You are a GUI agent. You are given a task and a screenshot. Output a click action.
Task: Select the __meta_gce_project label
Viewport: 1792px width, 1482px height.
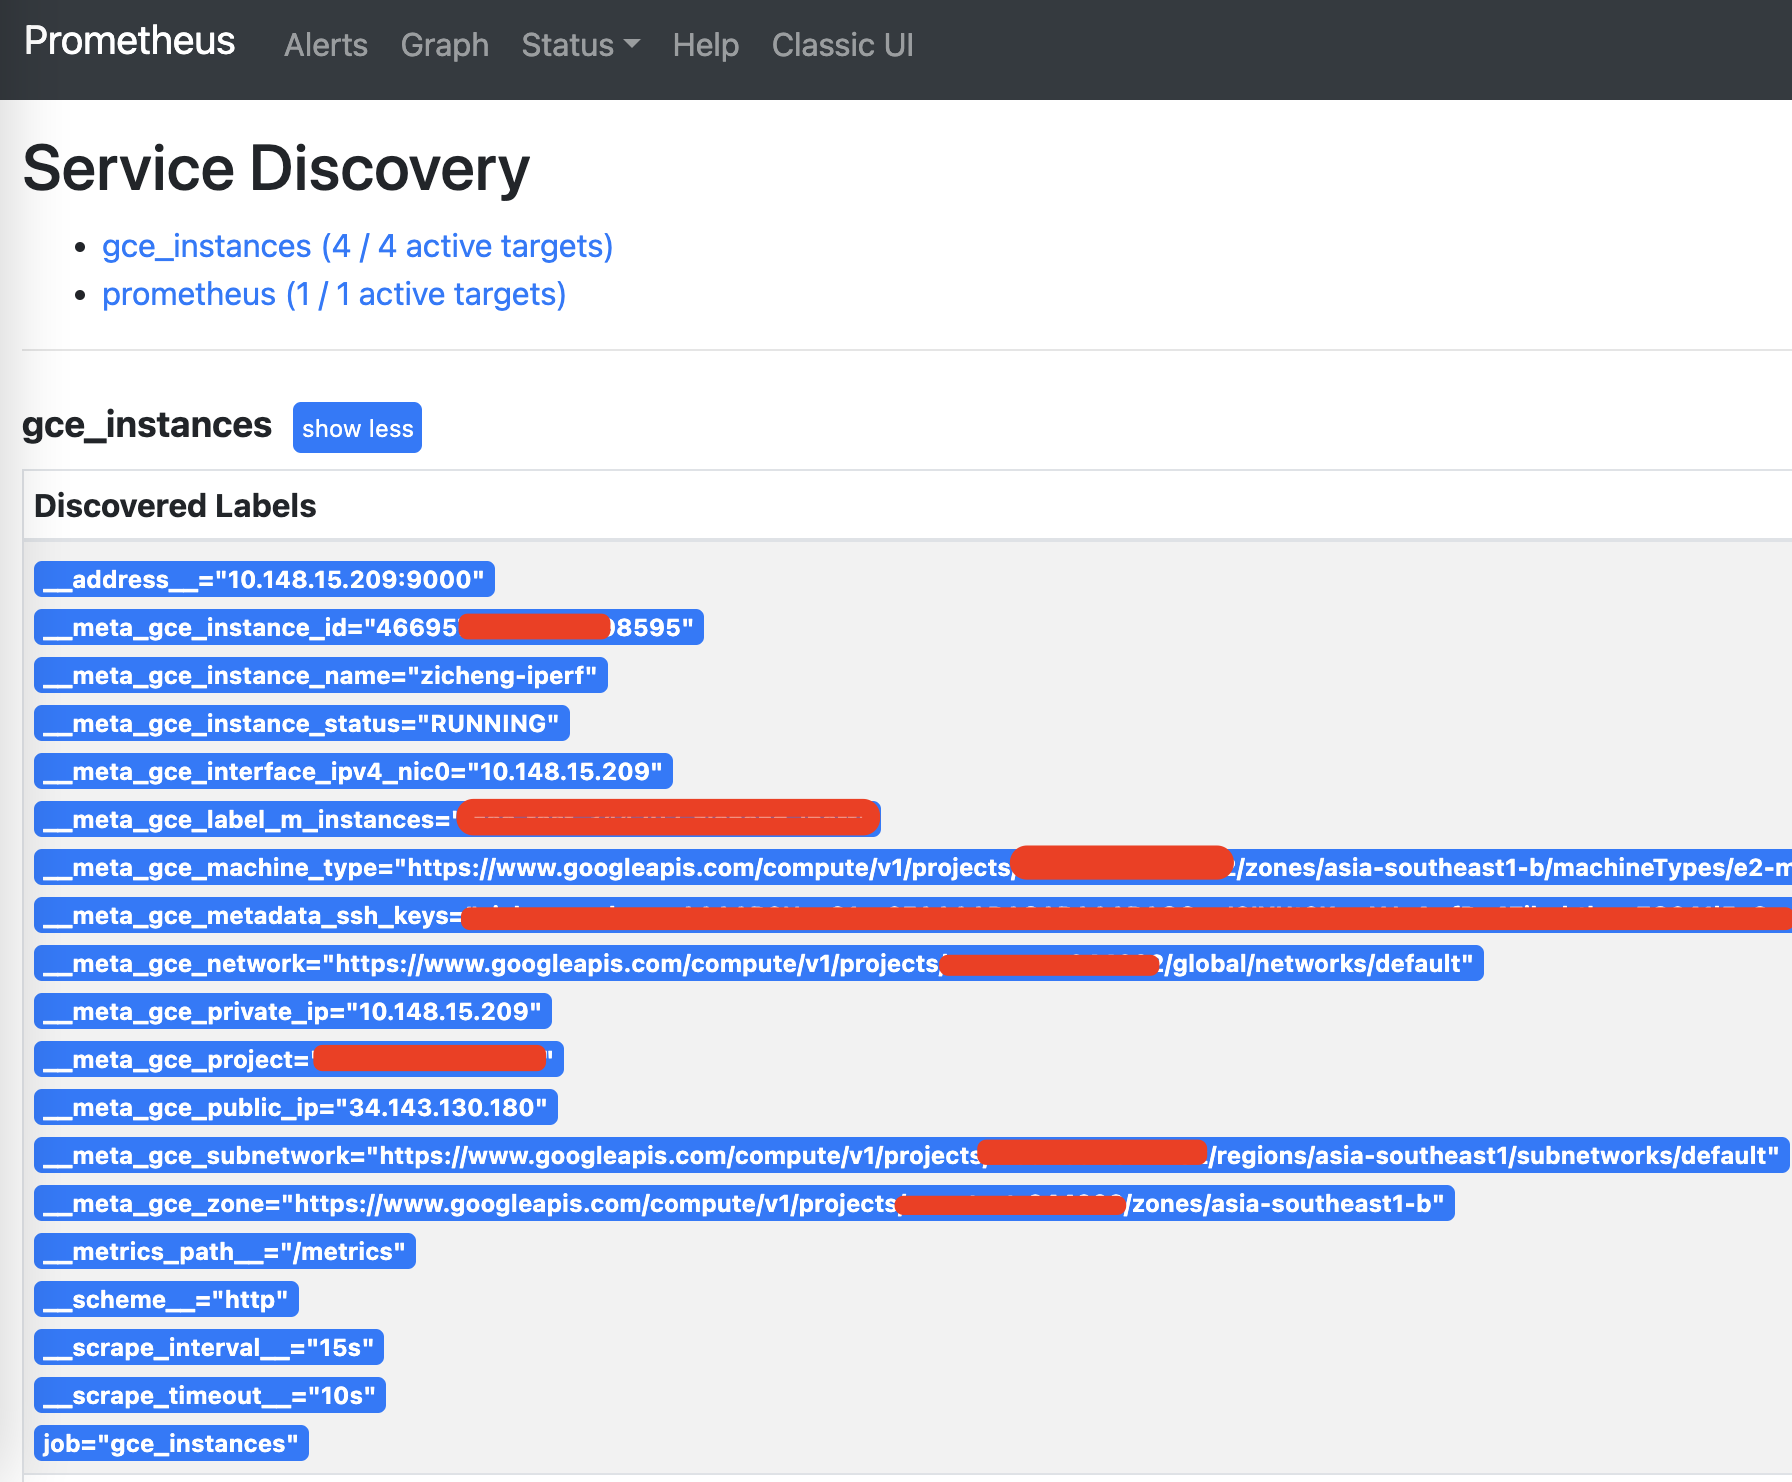[x=299, y=1060]
